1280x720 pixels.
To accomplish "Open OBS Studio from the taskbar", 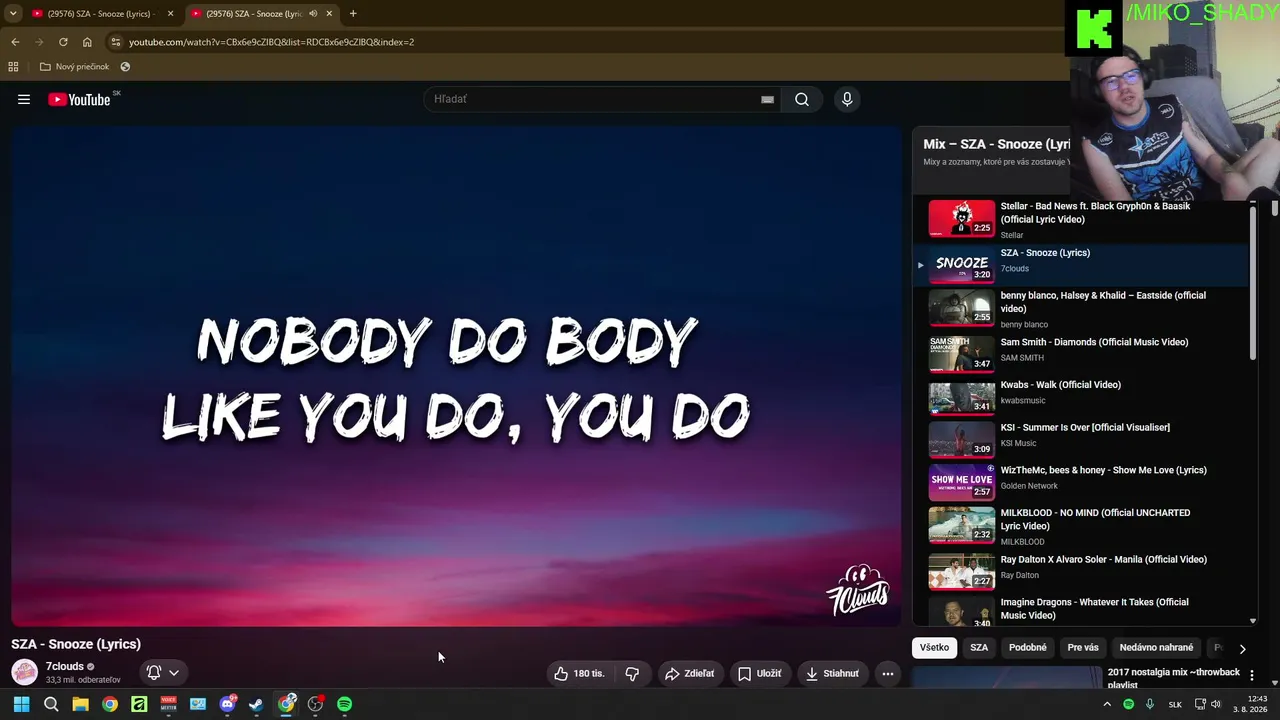I will pyautogui.click(x=315, y=704).
